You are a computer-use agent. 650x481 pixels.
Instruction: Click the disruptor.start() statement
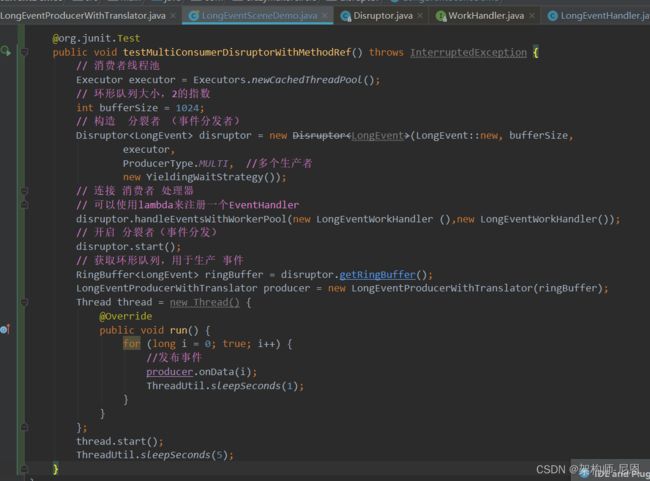point(128,247)
